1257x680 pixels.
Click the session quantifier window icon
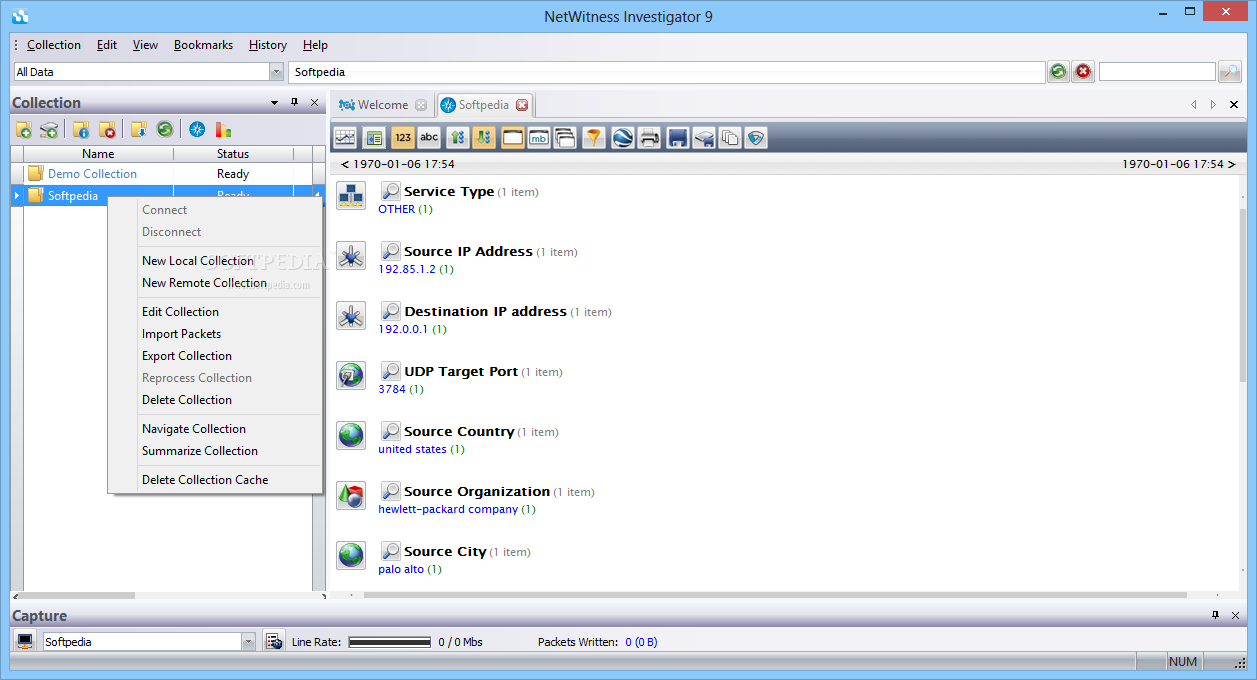(513, 138)
